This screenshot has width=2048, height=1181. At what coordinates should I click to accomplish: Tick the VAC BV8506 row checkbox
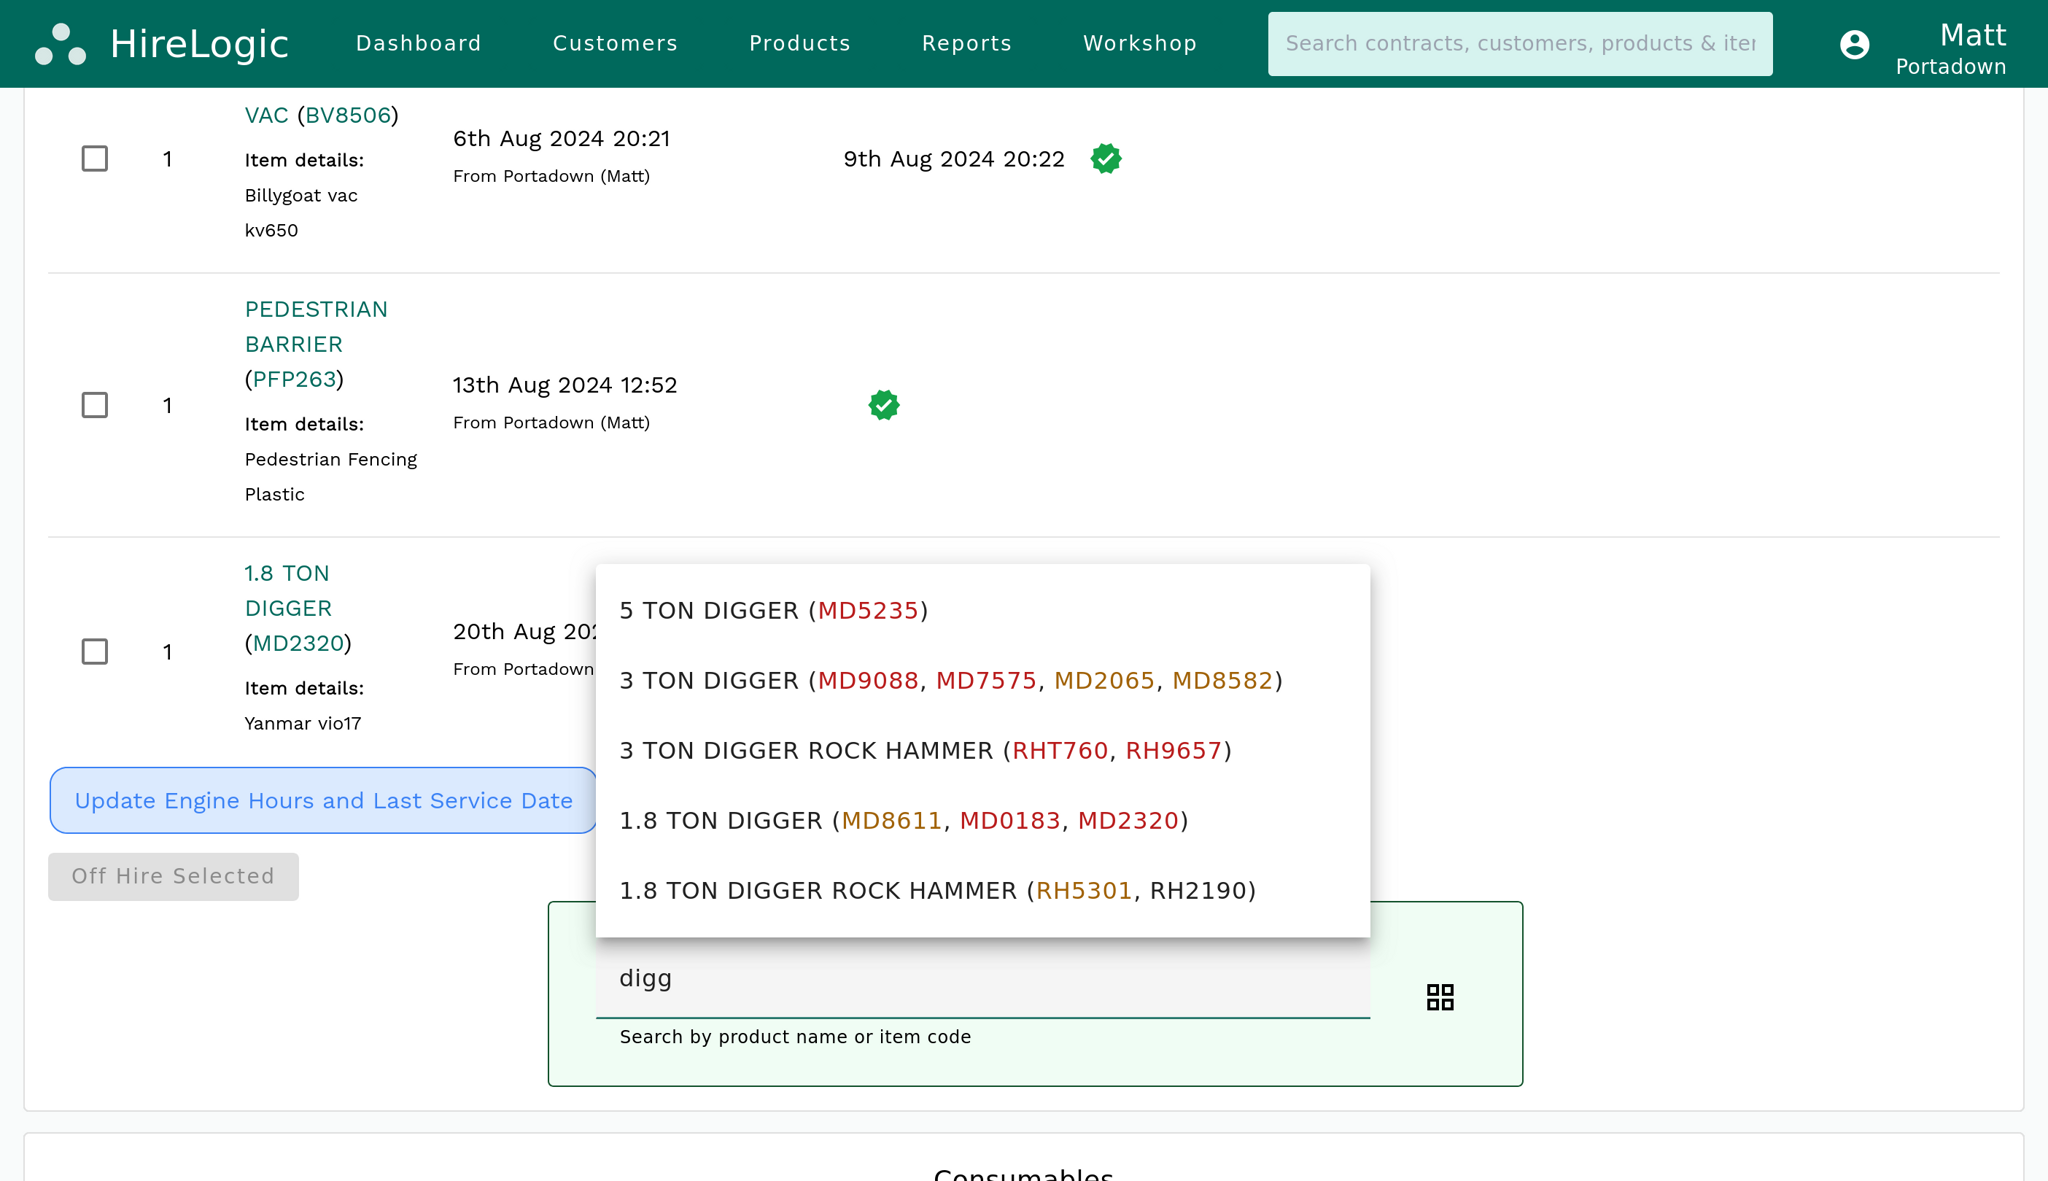95,159
